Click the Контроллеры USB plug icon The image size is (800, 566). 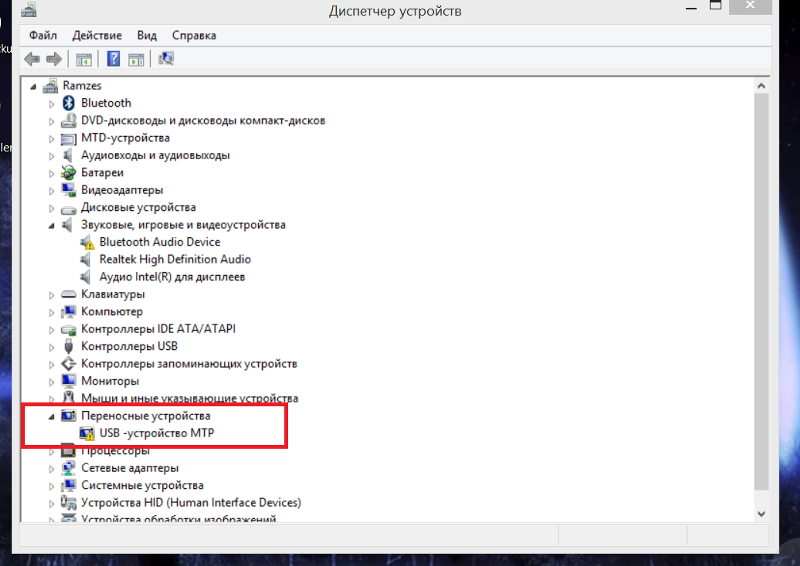point(68,347)
